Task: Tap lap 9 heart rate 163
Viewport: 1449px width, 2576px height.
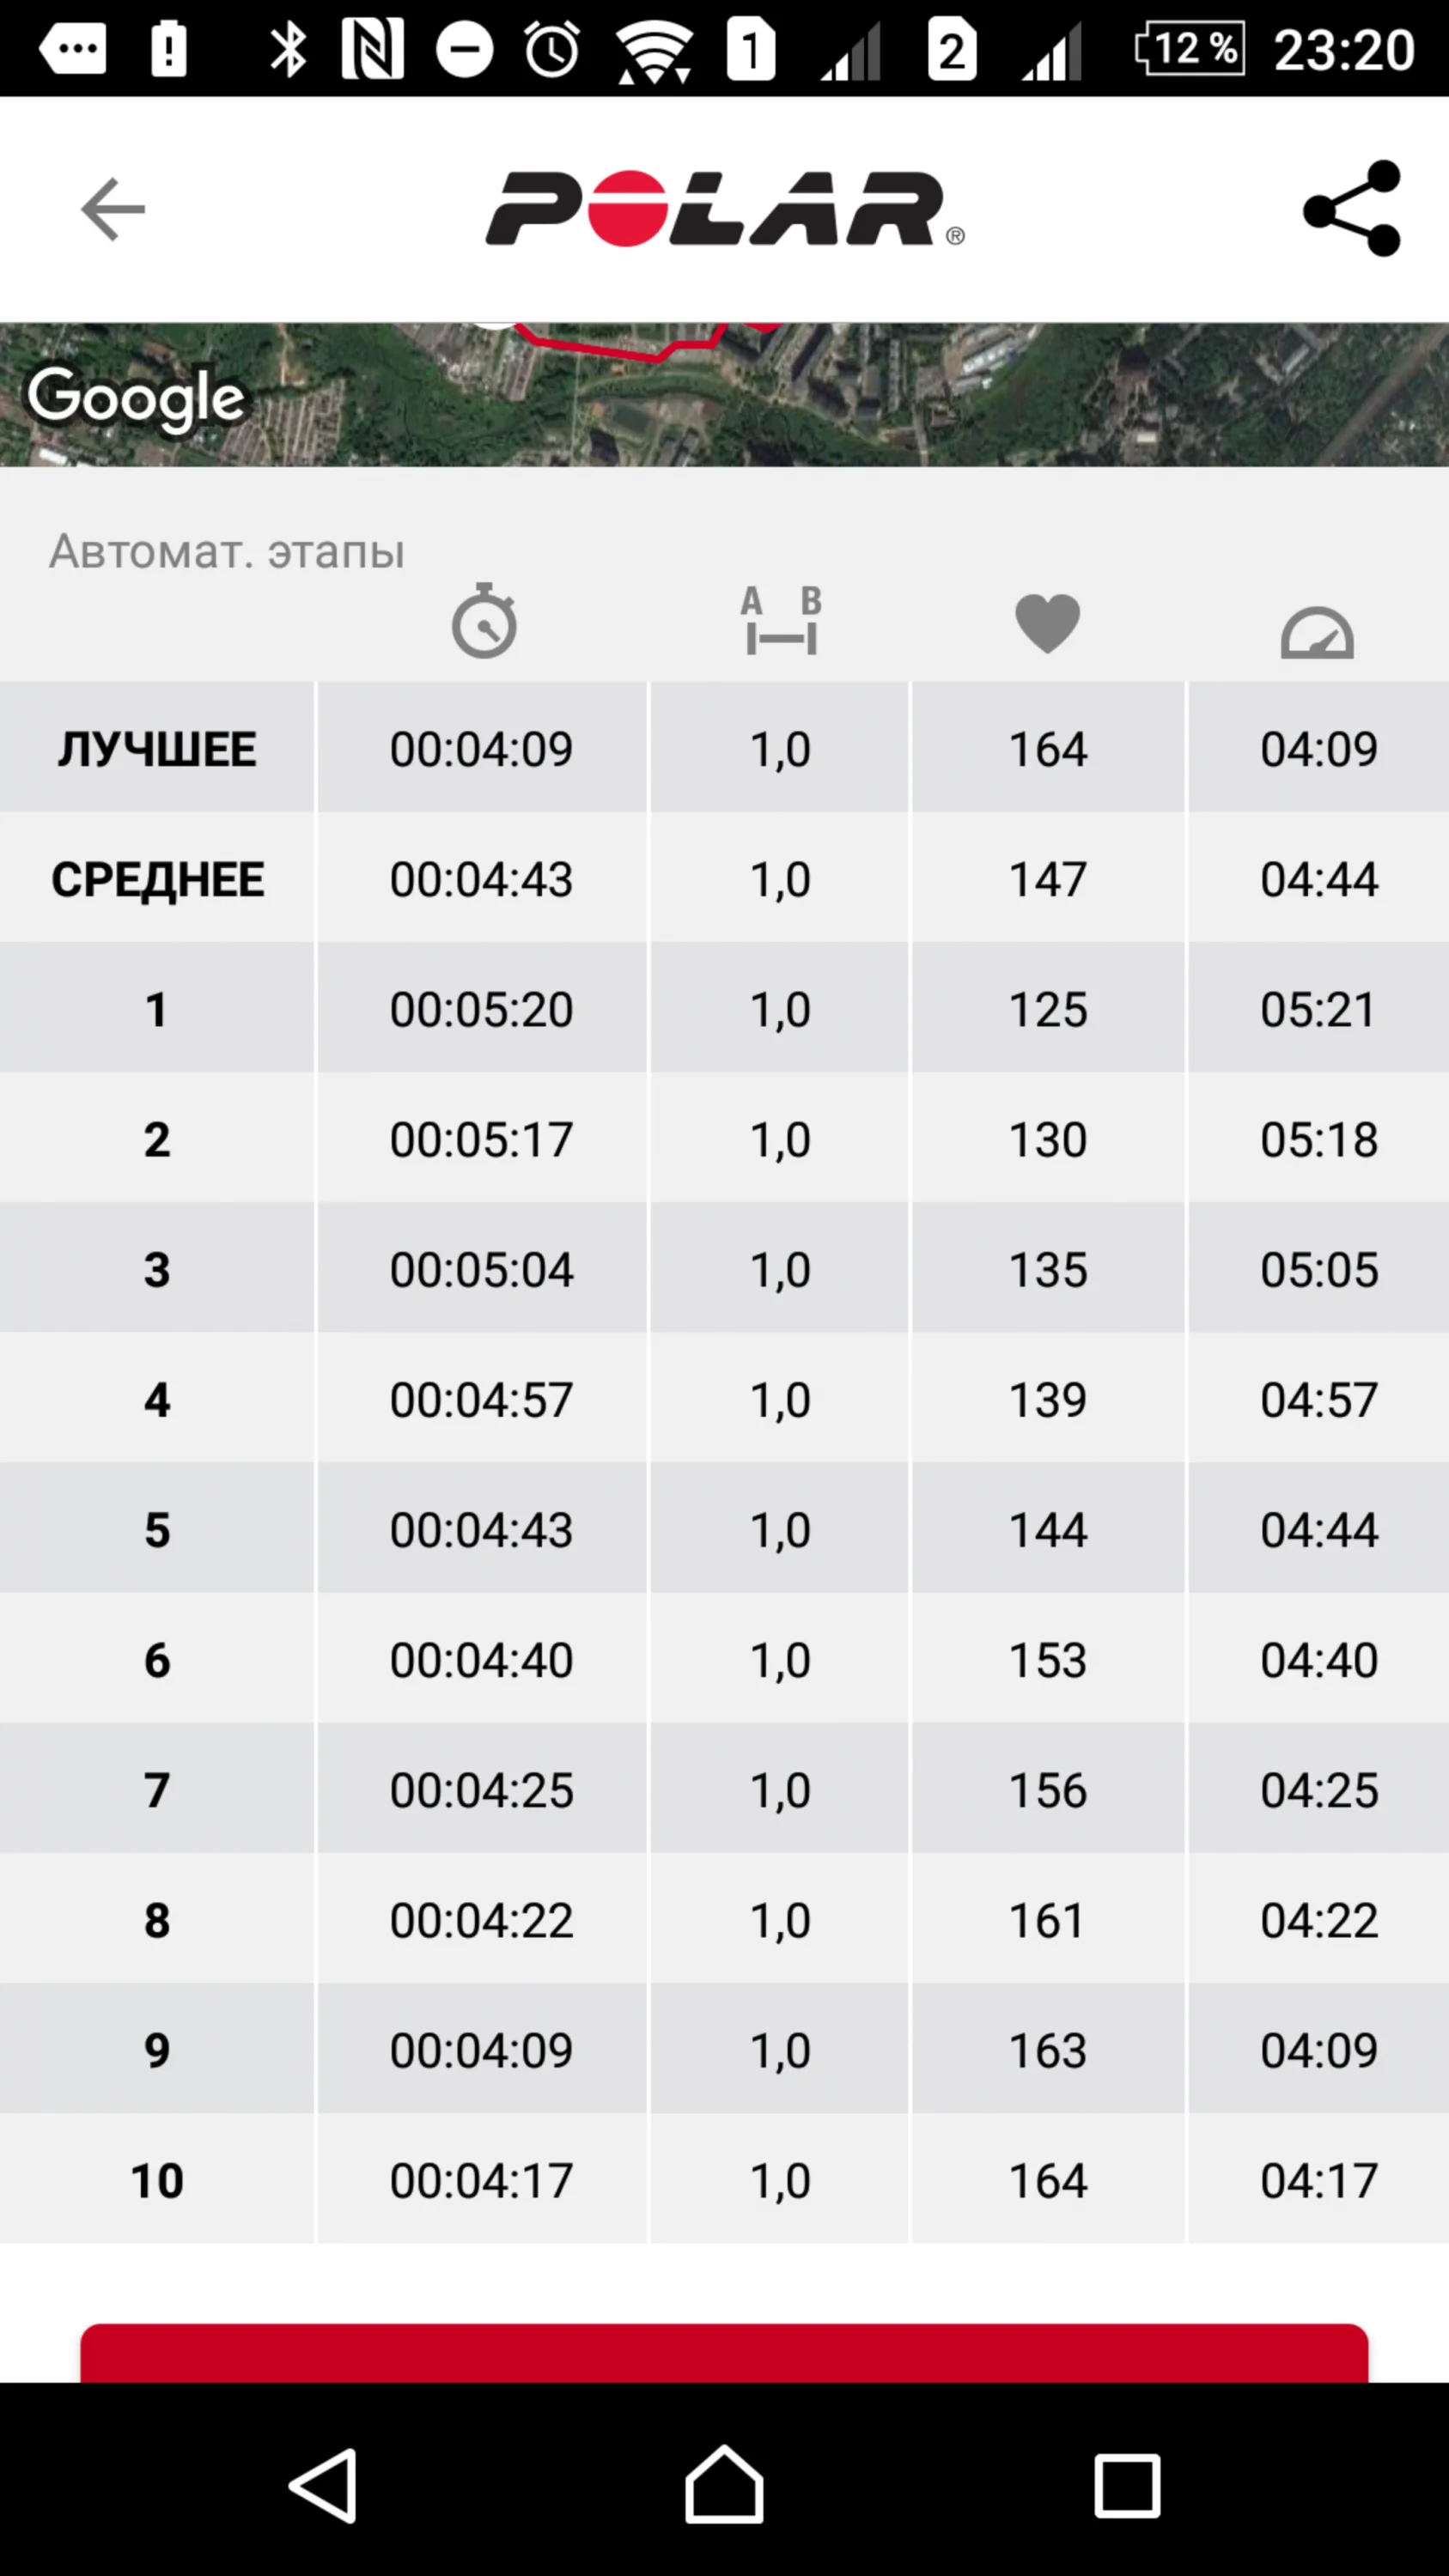Action: 1047,2050
